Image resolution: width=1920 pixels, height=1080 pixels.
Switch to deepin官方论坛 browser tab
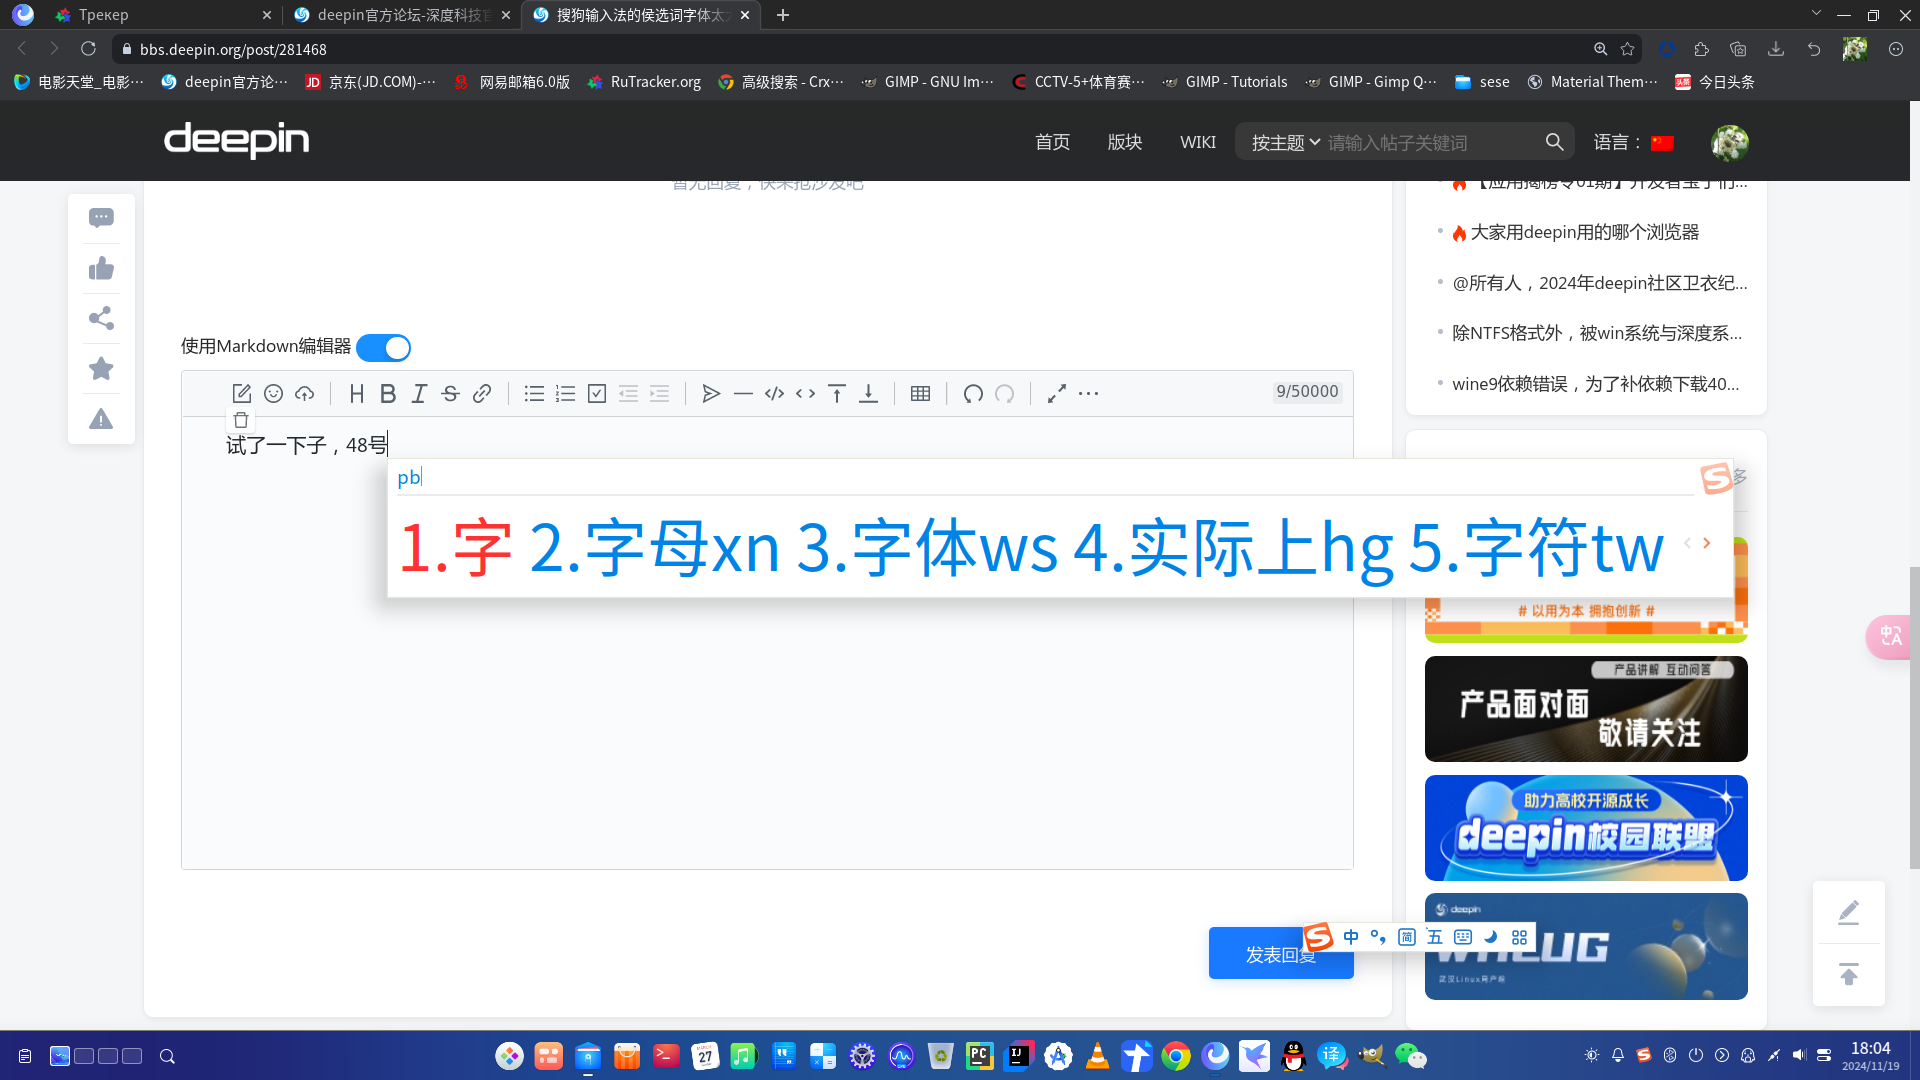pos(401,15)
